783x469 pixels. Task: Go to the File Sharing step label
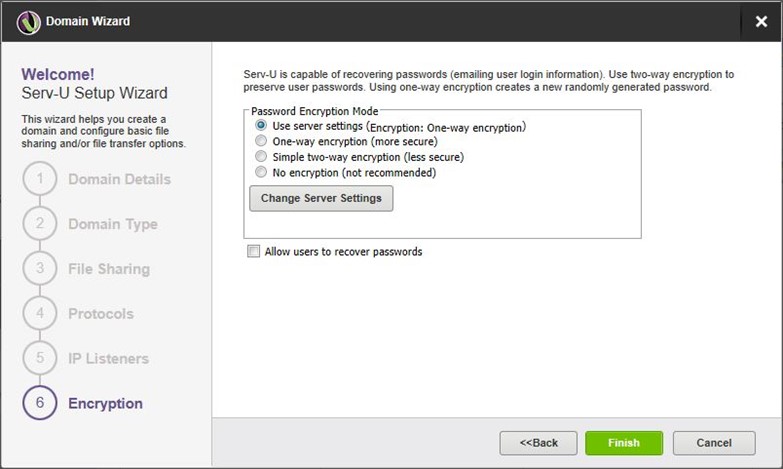tap(109, 269)
